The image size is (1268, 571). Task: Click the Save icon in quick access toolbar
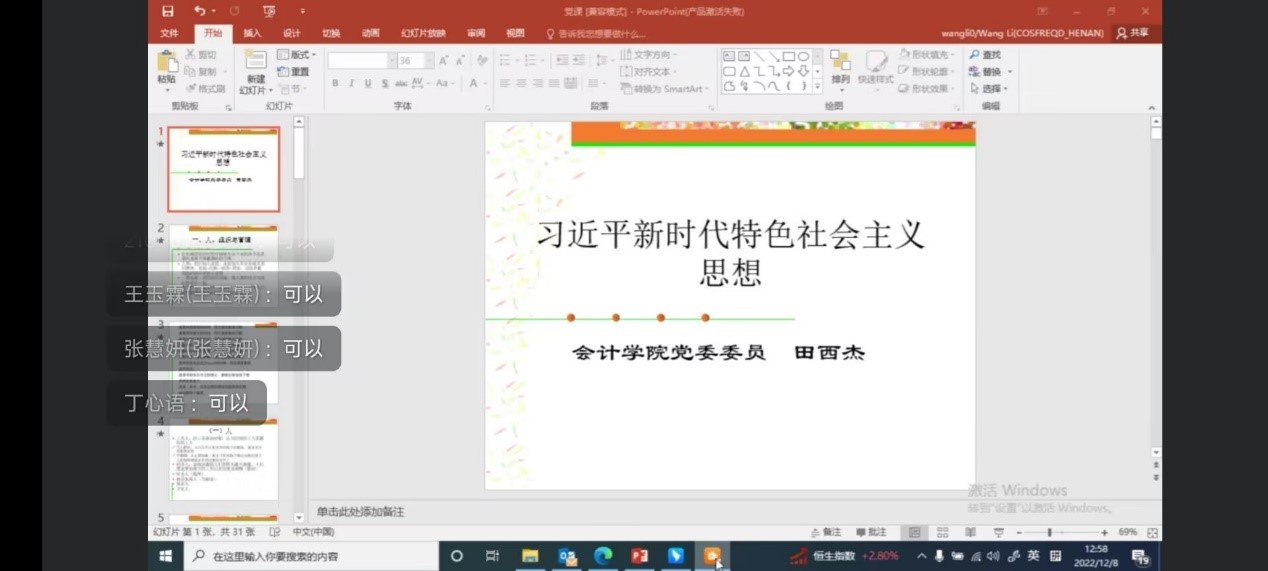point(168,11)
